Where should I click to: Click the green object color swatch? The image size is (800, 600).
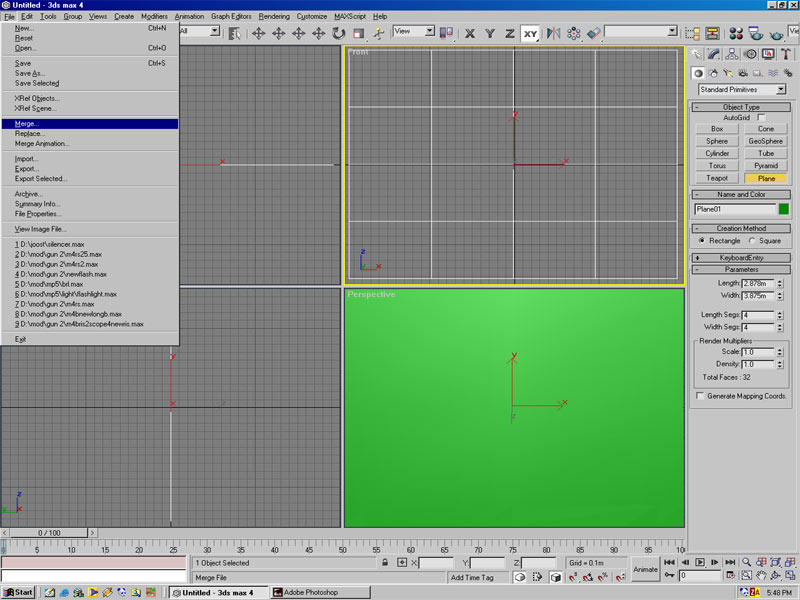tap(784, 209)
